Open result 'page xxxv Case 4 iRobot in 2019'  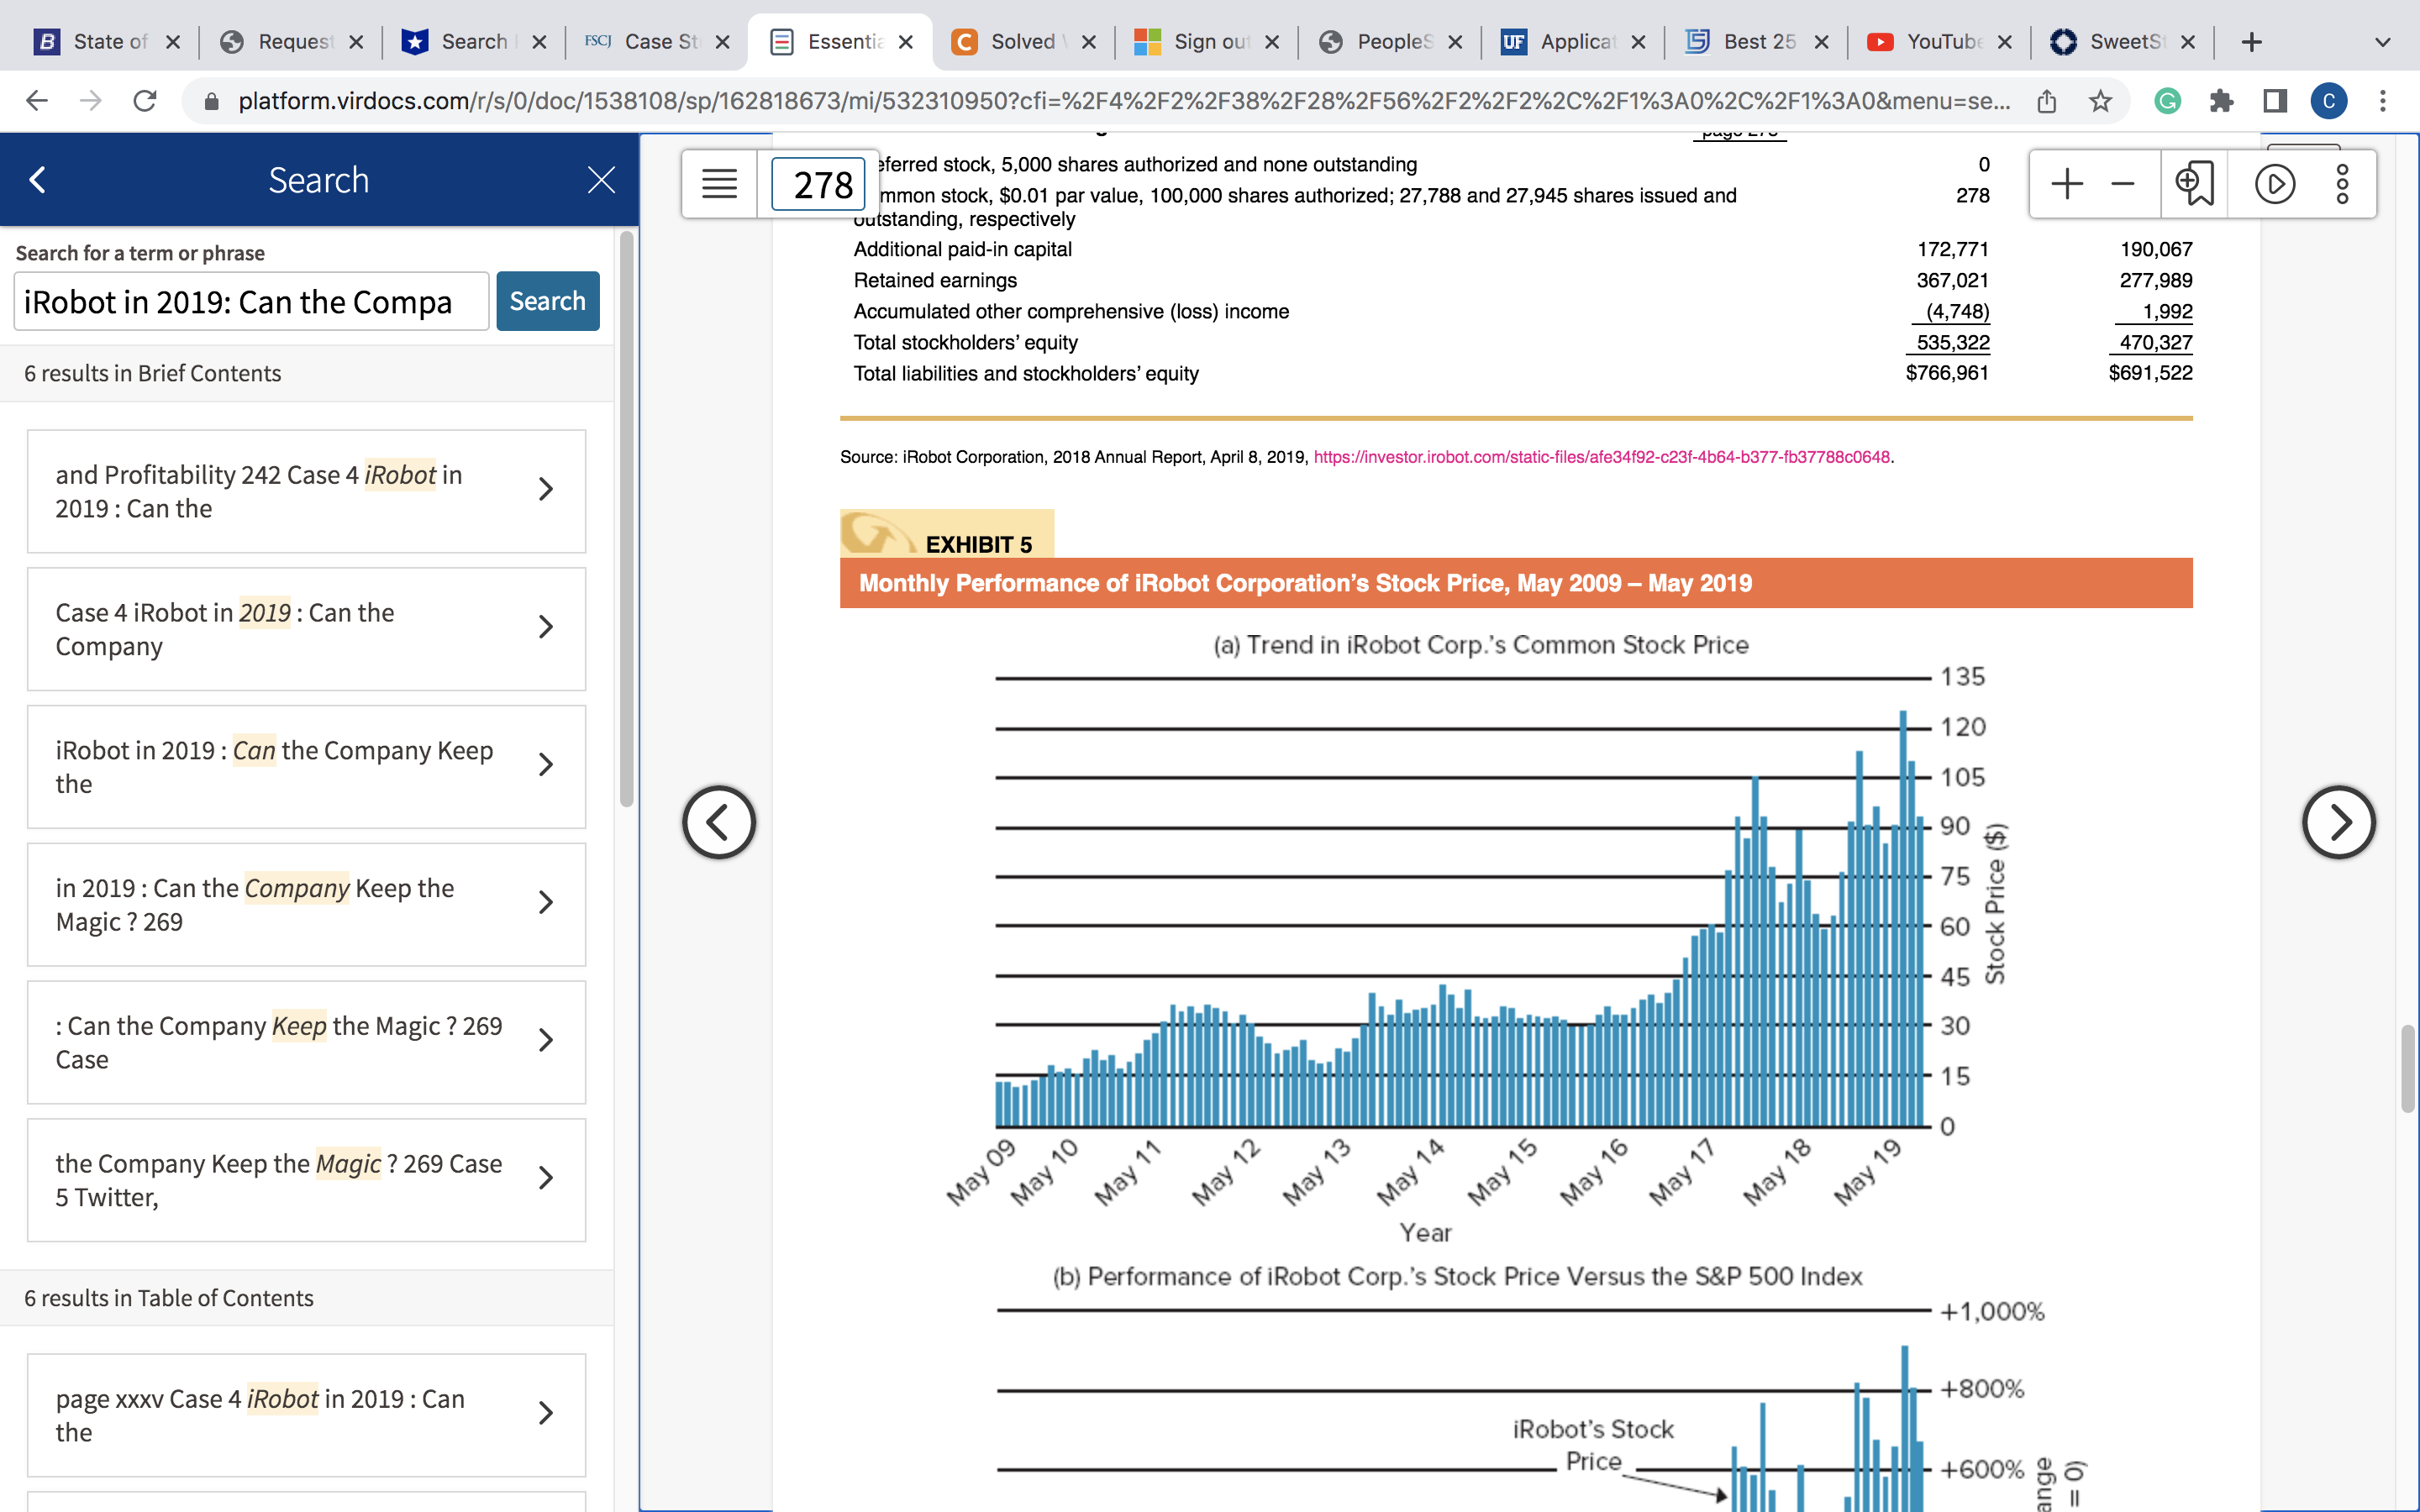(306, 1415)
